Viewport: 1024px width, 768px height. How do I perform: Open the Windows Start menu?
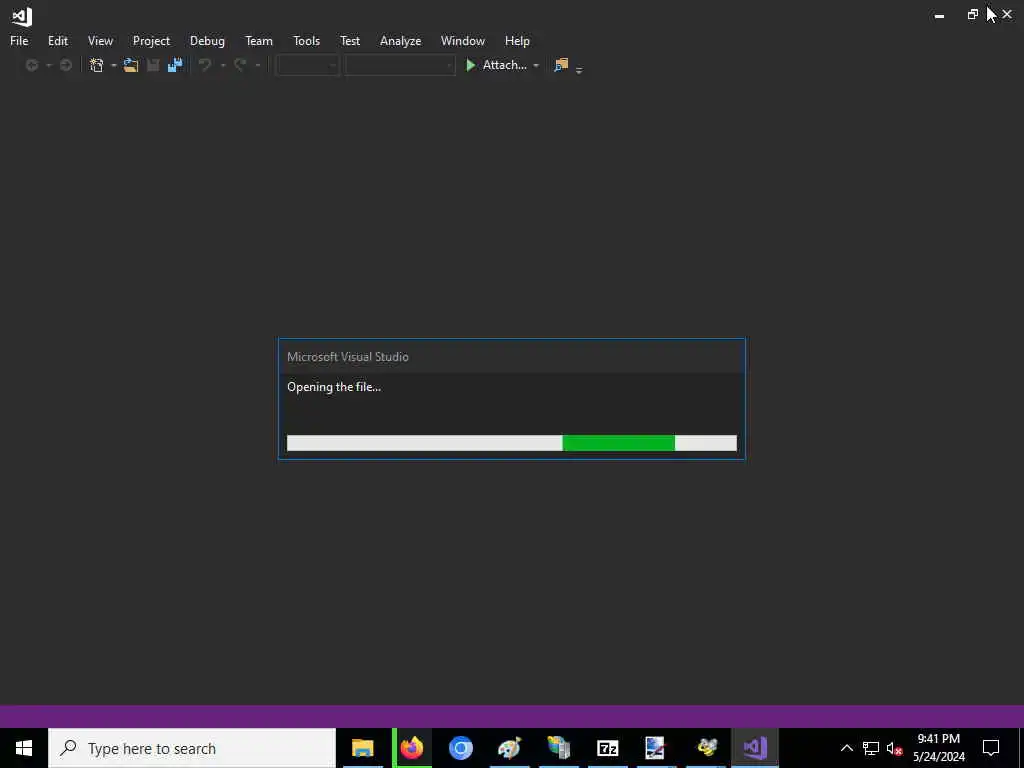click(x=24, y=748)
